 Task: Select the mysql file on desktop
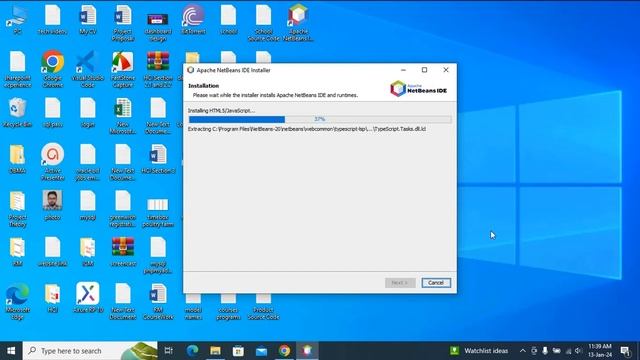(88, 205)
